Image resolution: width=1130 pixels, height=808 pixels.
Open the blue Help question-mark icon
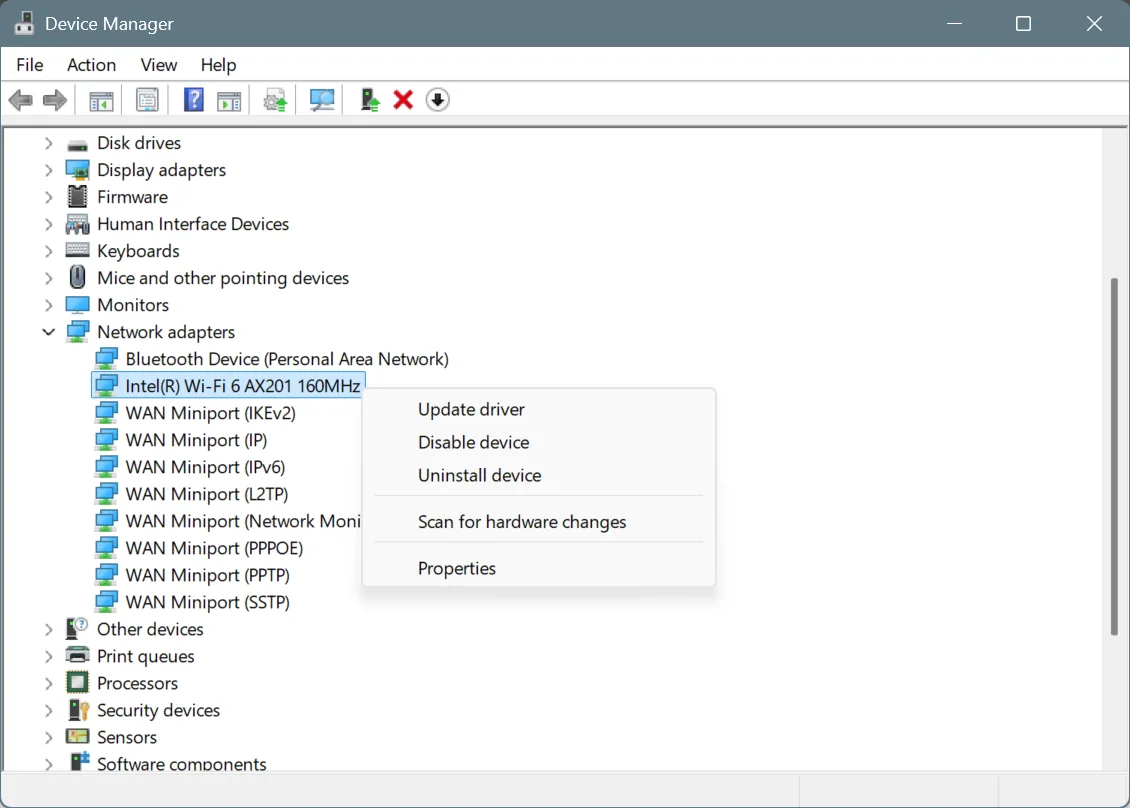(x=194, y=99)
